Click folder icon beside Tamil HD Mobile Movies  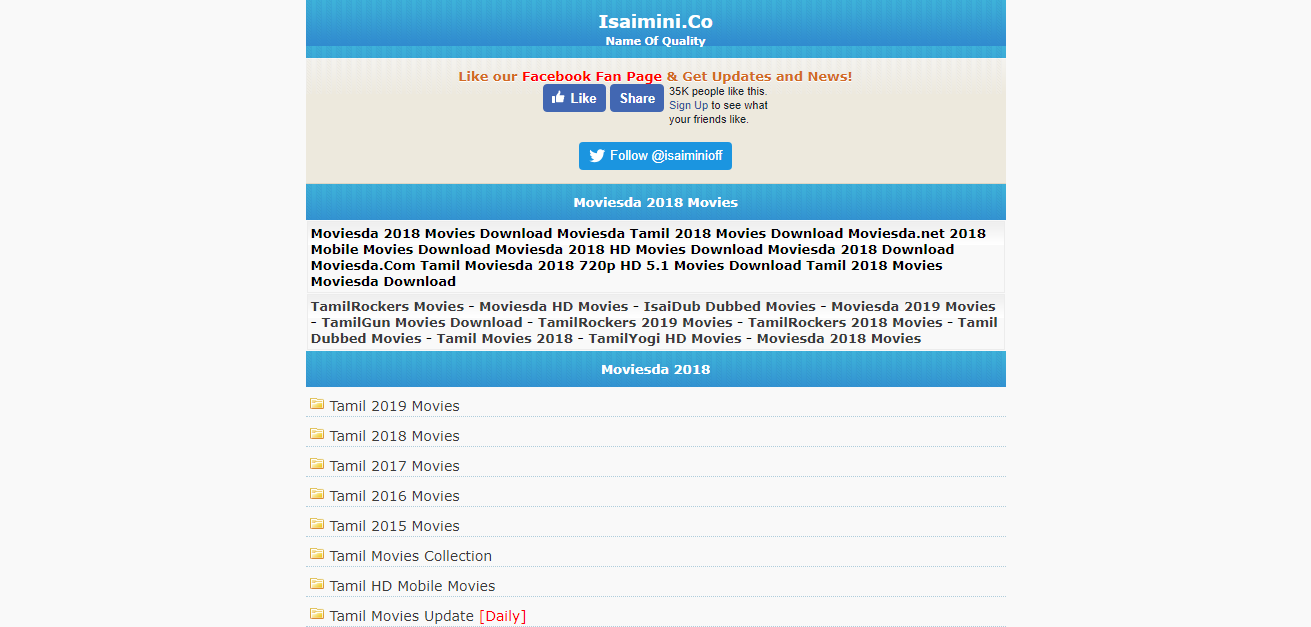point(317,584)
